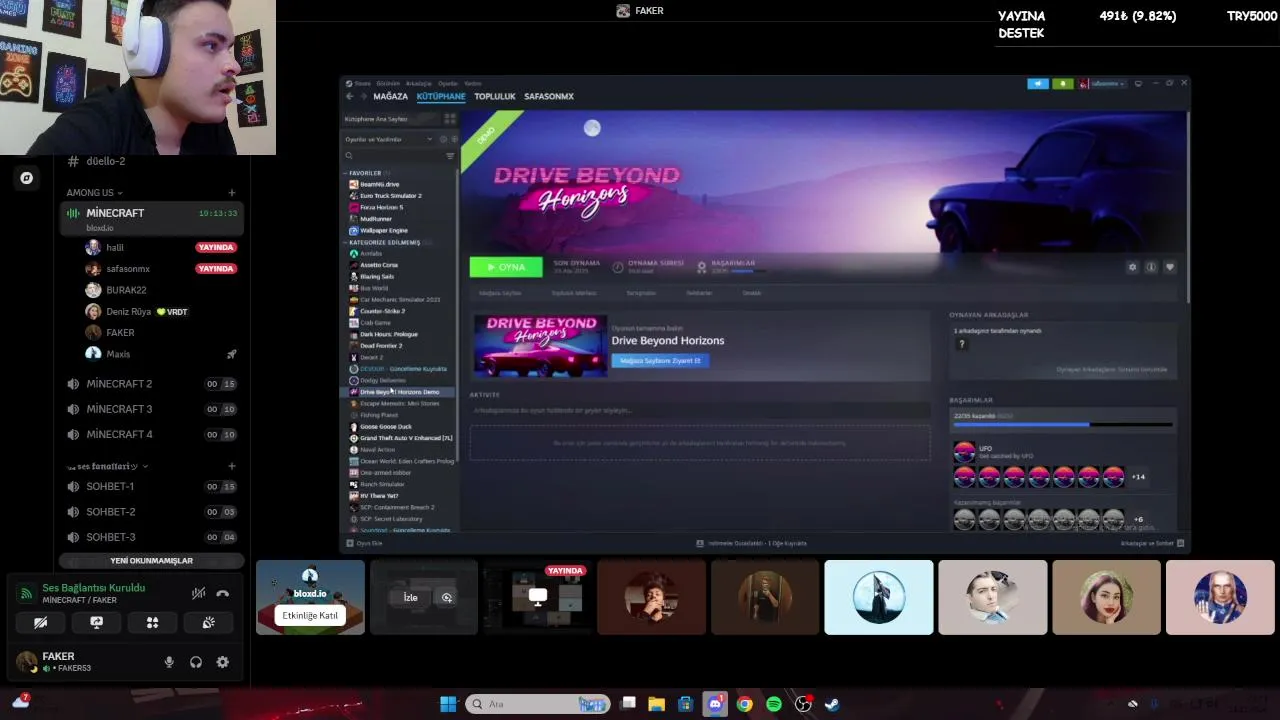Open Steam library grid view icon
This screenshot has width=1280, height=720.
450,119
